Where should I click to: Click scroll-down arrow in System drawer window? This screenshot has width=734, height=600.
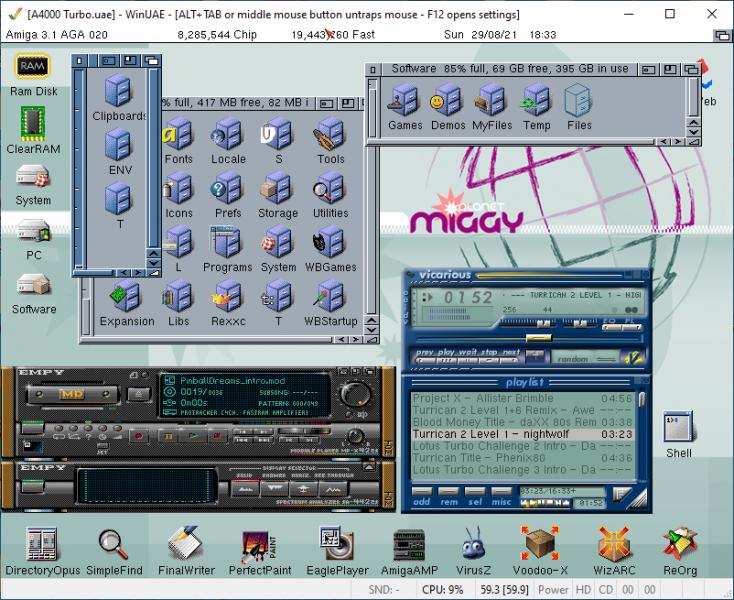click(x=371, y=330)
